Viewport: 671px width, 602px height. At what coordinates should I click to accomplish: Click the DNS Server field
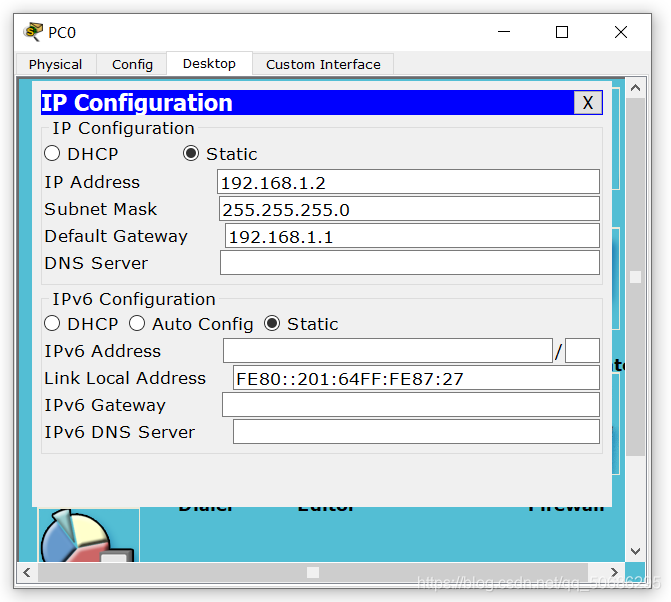410,263
